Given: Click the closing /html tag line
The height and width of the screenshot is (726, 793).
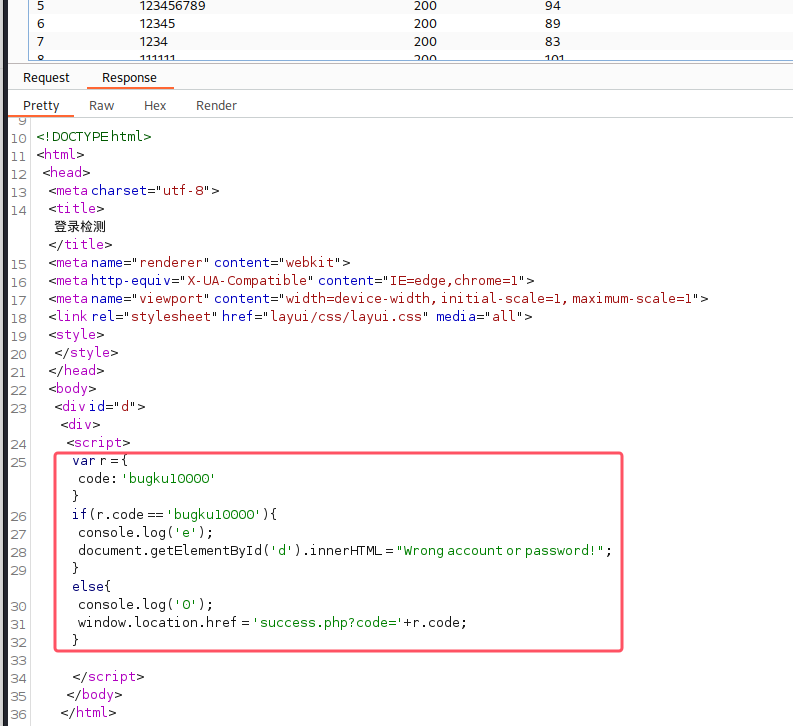Looking at the screenshot, I should tap(89, 713).
